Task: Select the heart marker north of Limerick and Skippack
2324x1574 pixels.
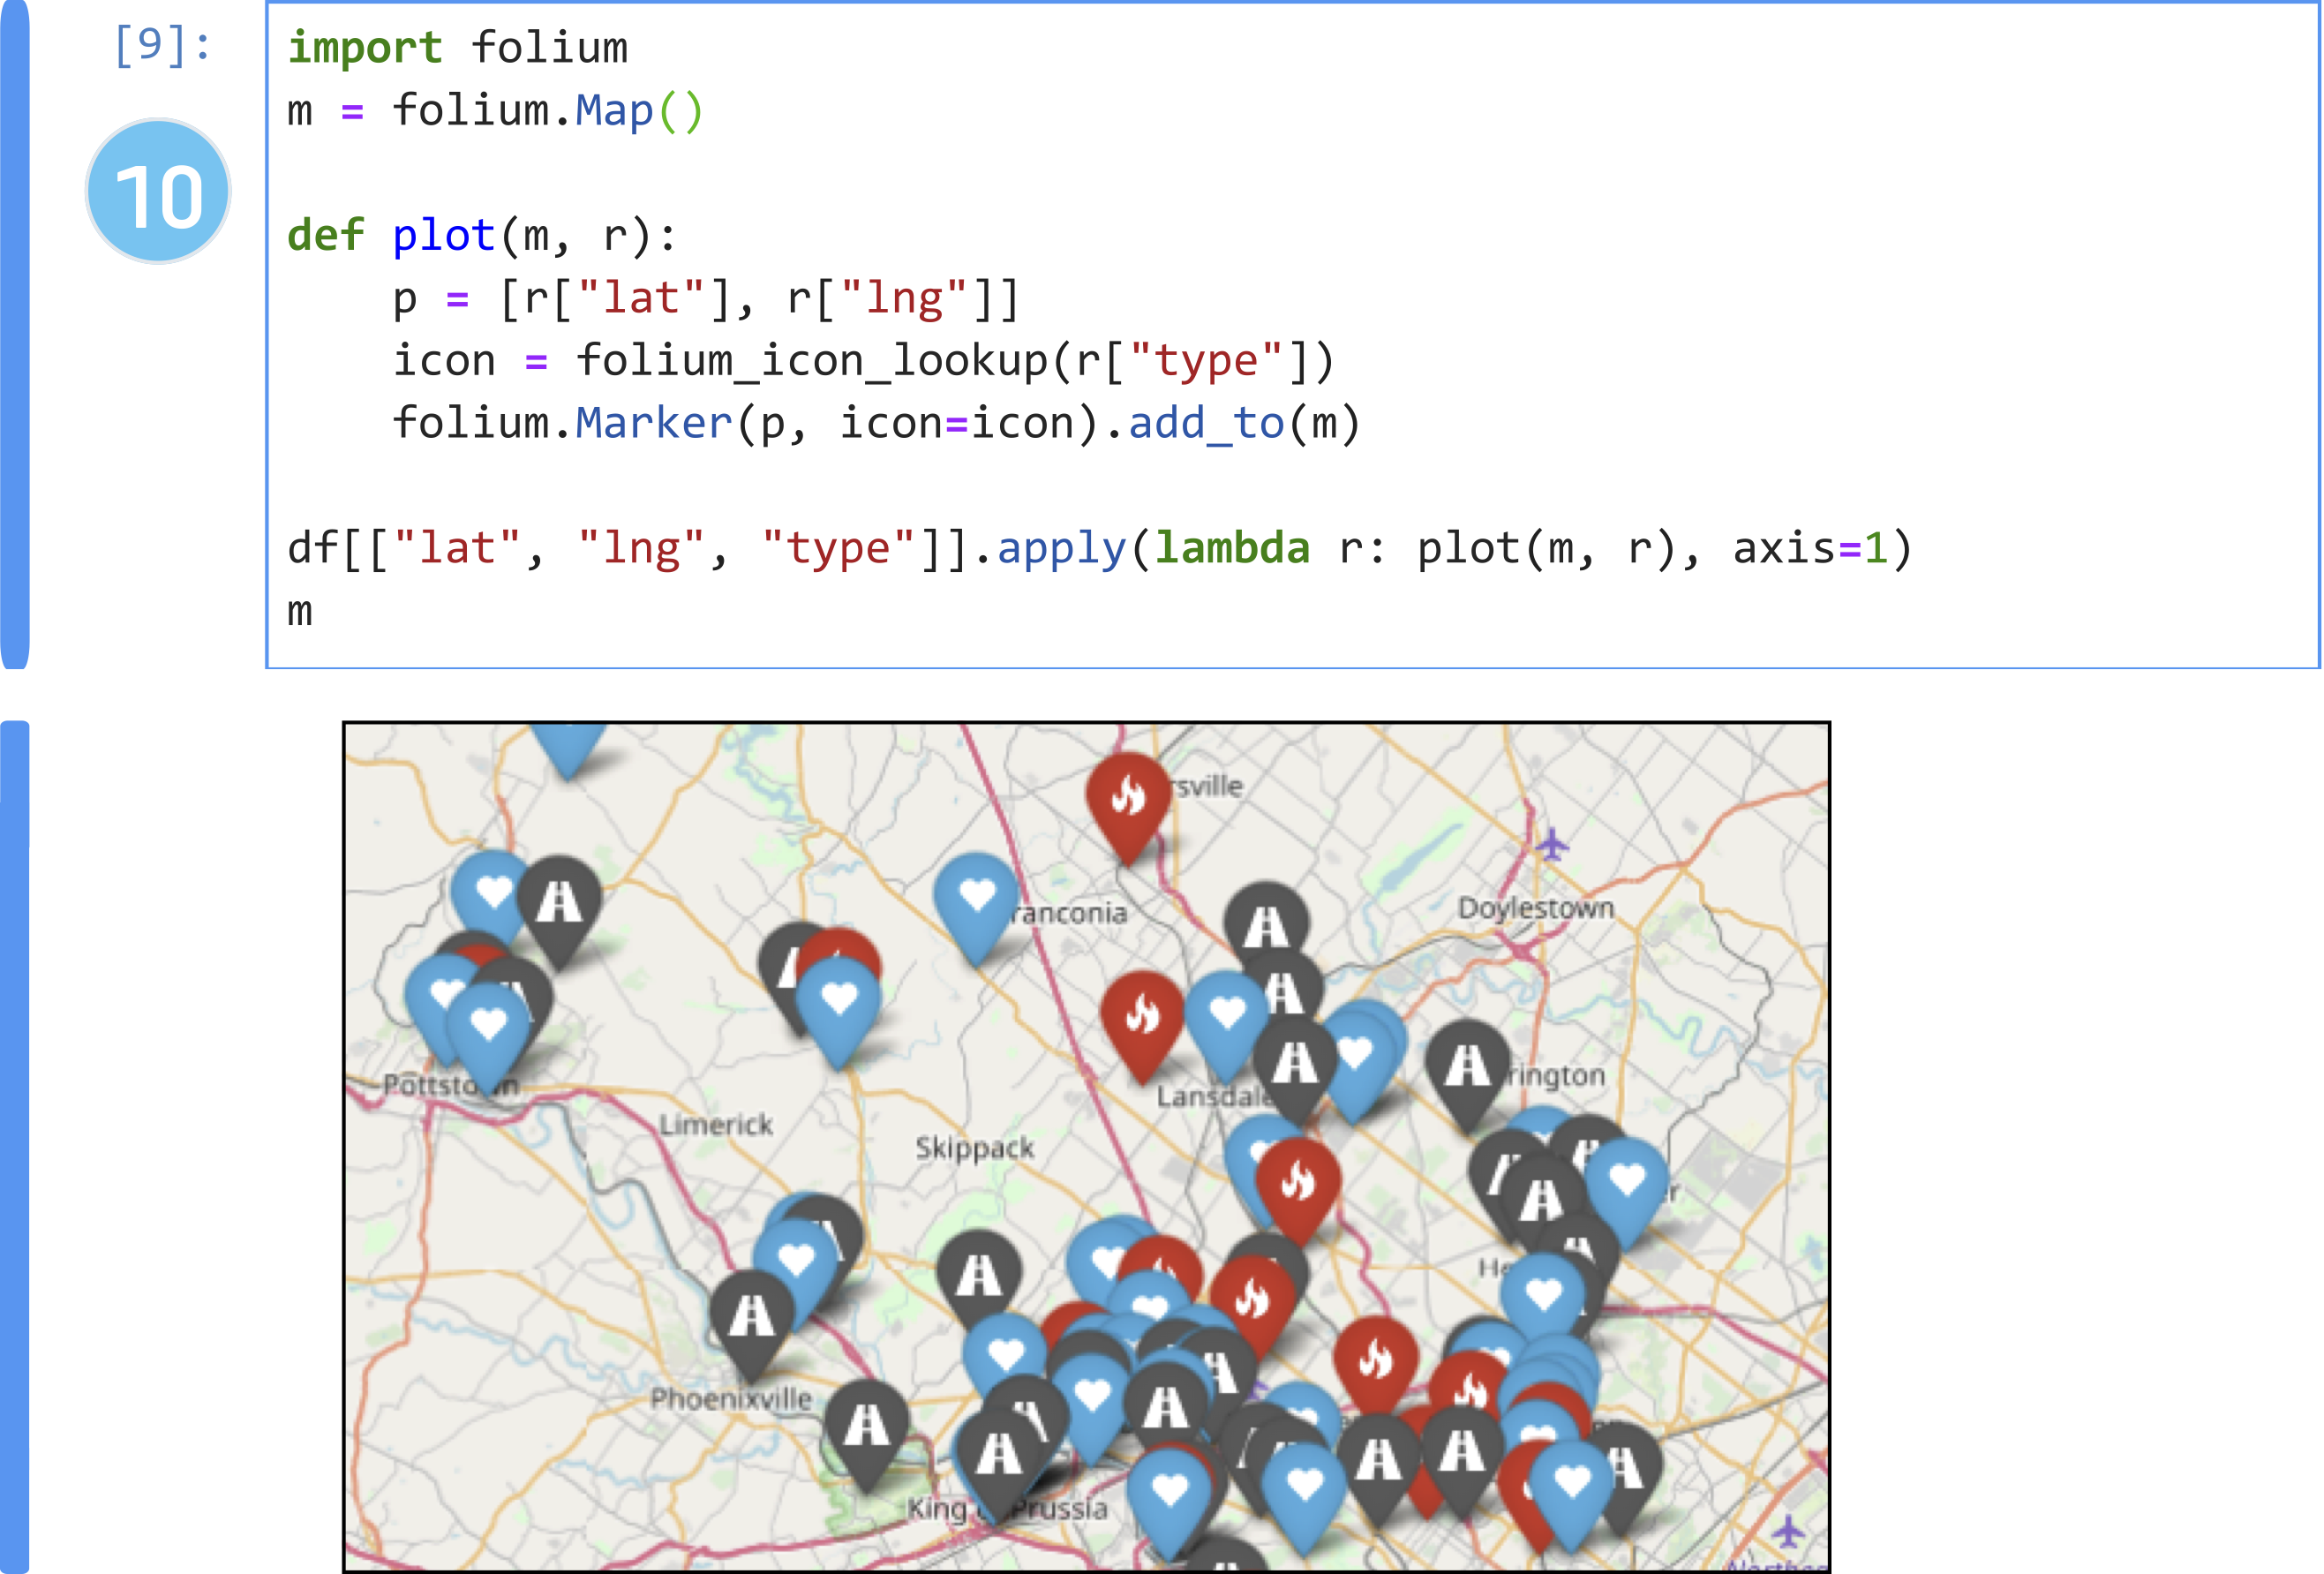Action: [838, 1012]
